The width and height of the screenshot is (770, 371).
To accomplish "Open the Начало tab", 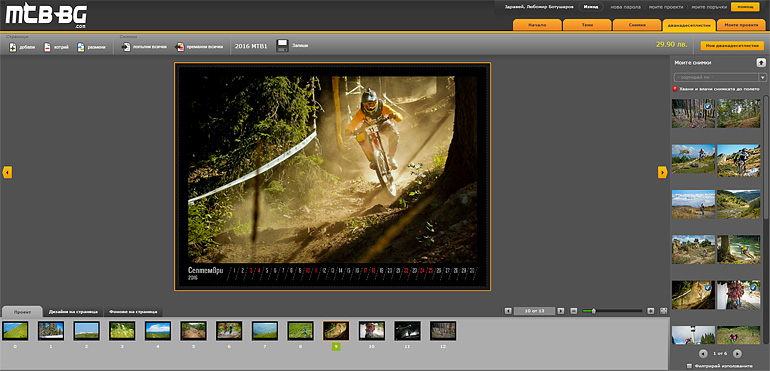I will [537, 25].
